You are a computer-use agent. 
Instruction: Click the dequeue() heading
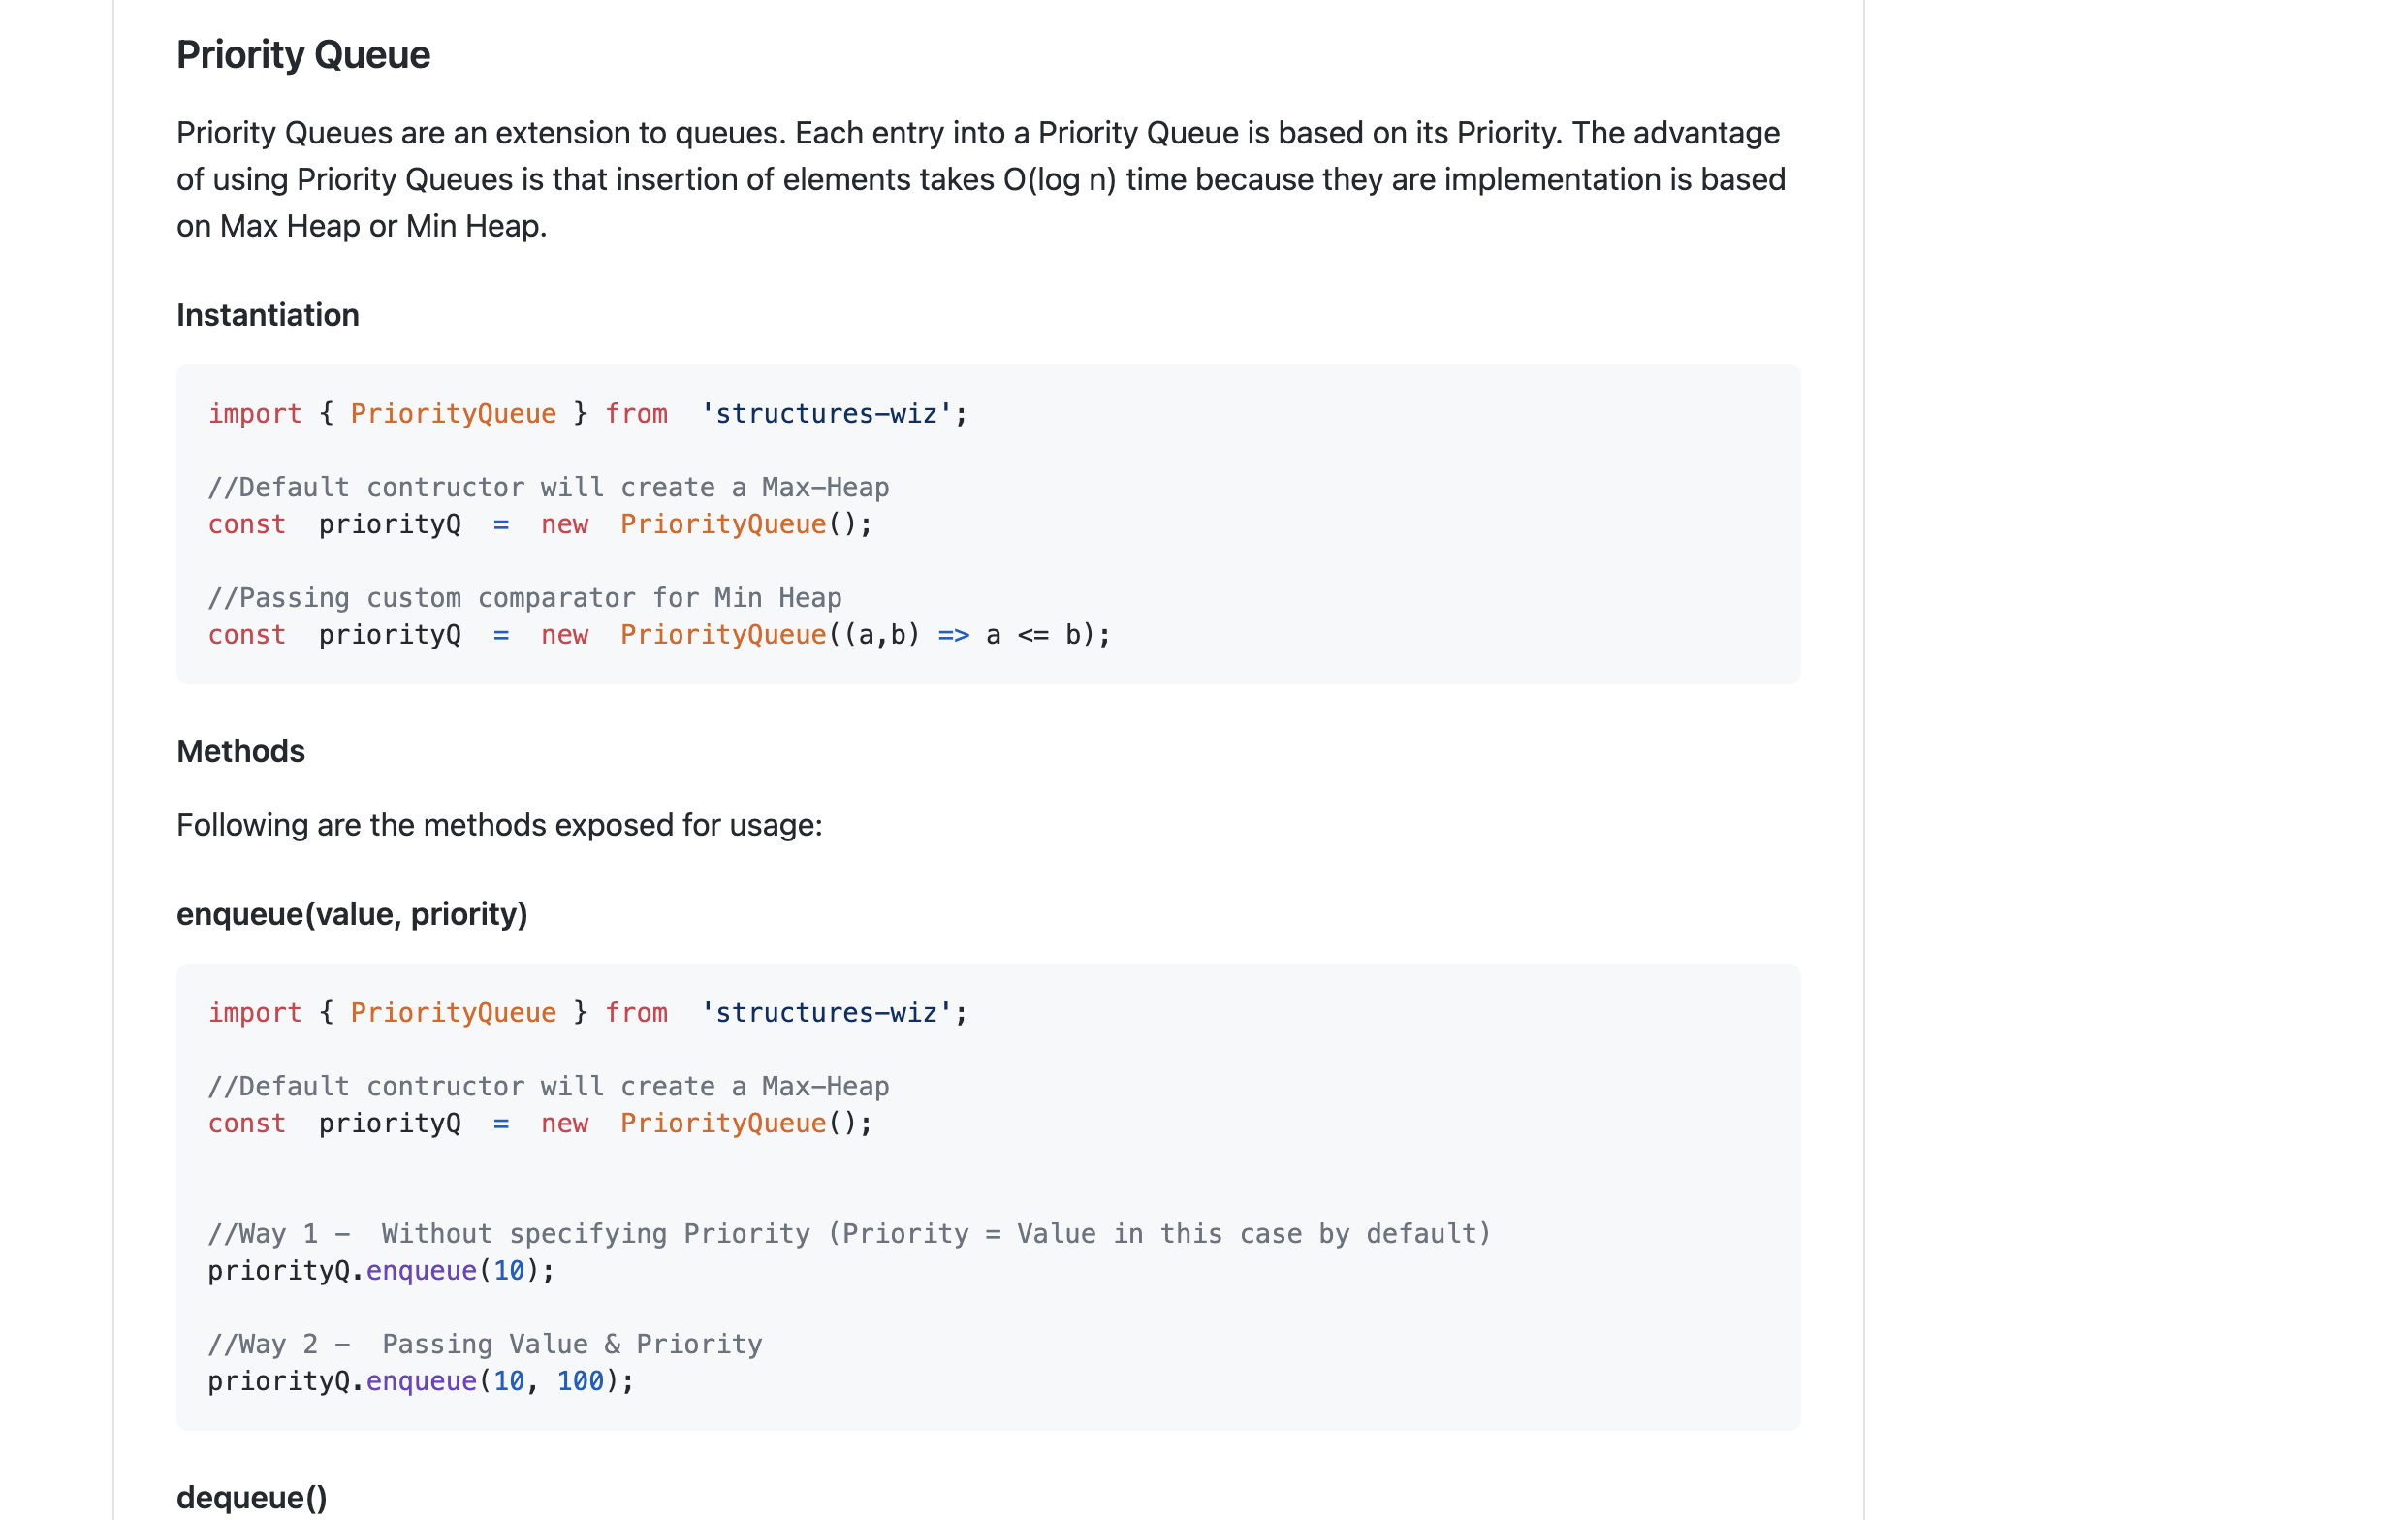tap(251, 1497)
